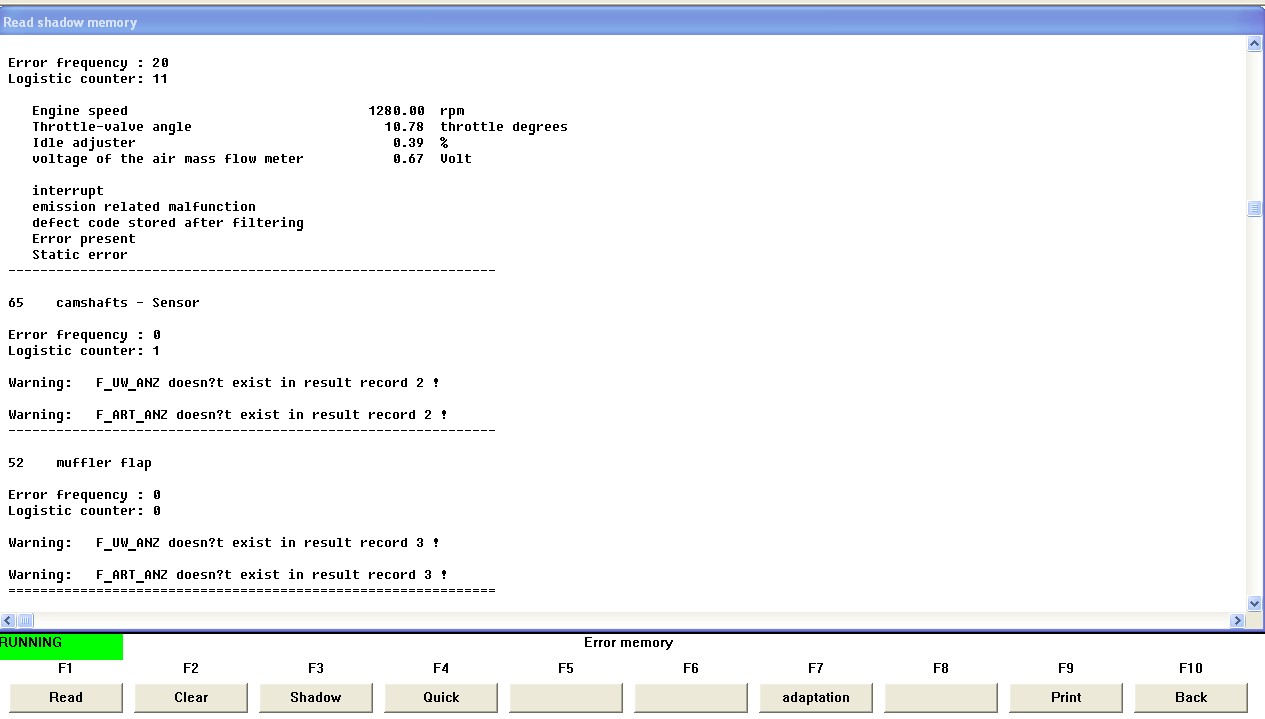Select the adaptation button under F7
The height and width of the screenshot is (719, 1265).
(816, 697)
